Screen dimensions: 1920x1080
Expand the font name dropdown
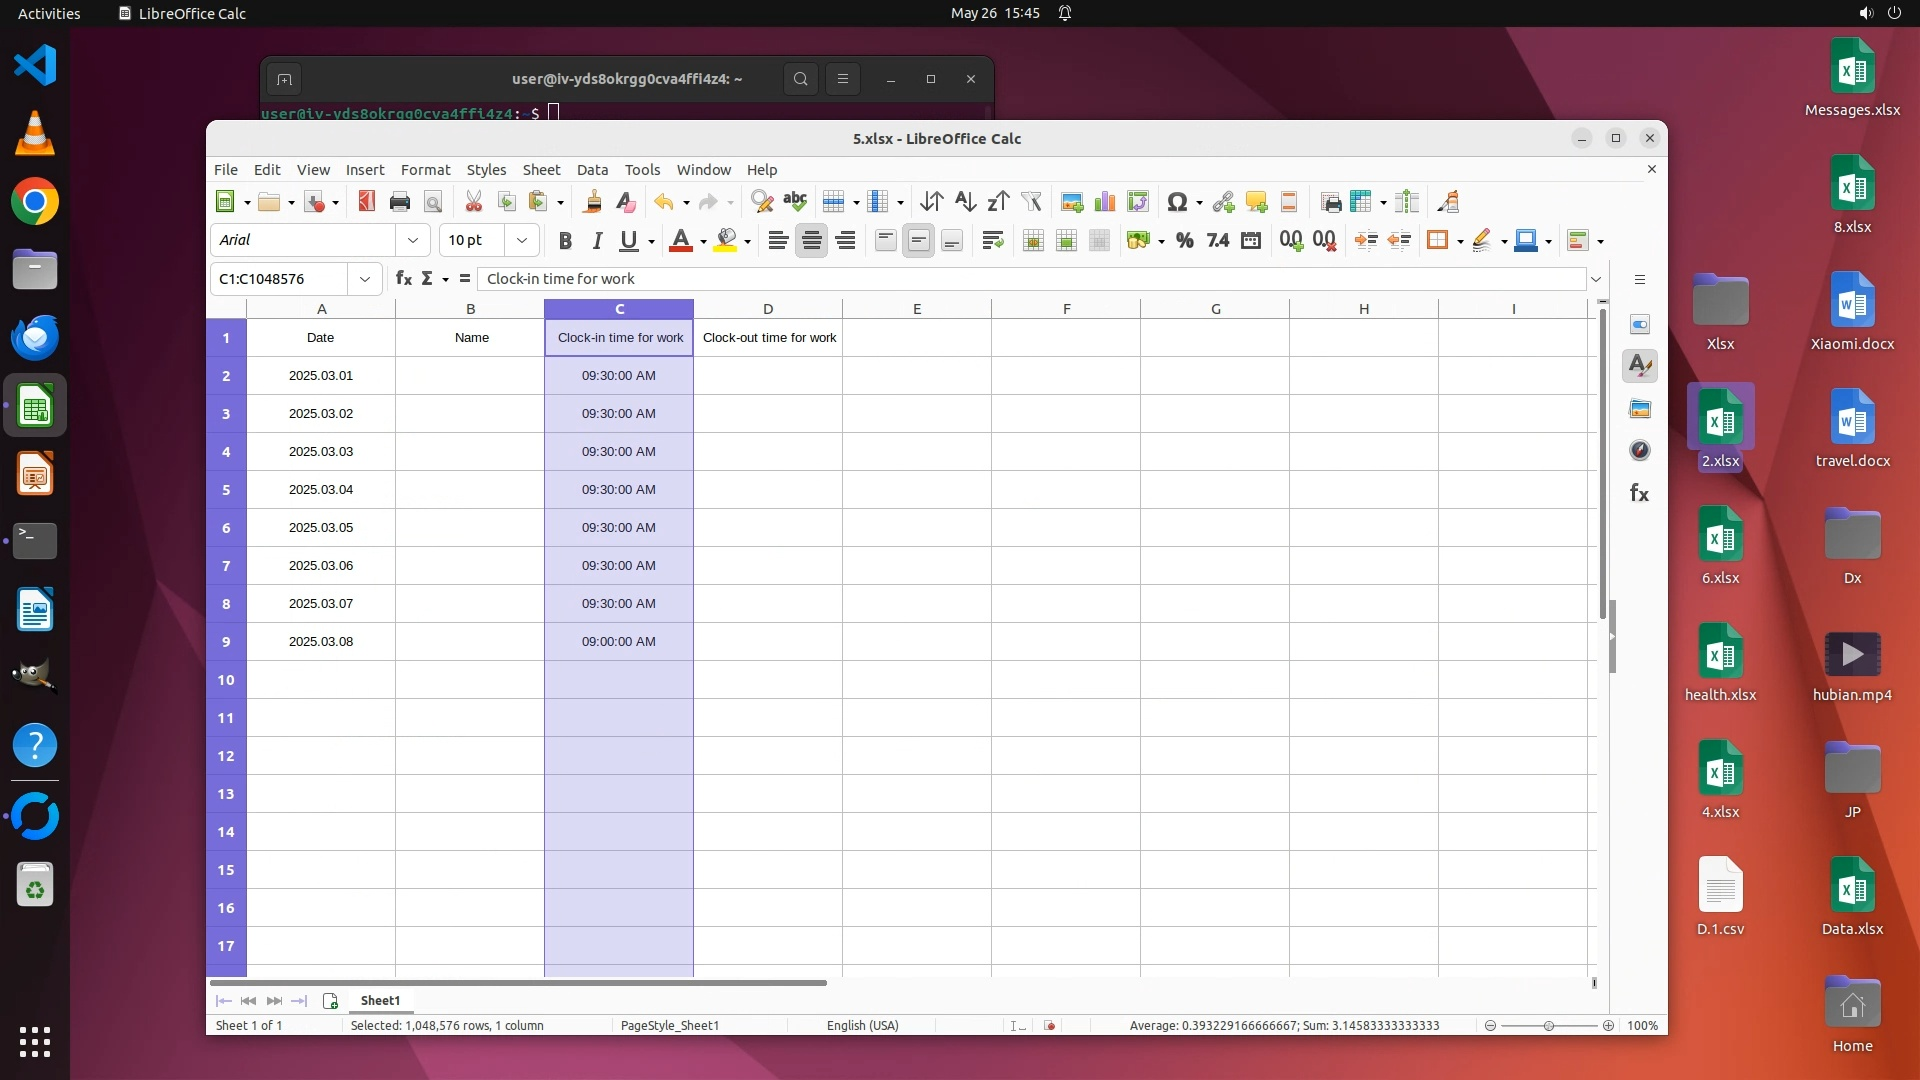pyautogui.click(x=412, y=240)
